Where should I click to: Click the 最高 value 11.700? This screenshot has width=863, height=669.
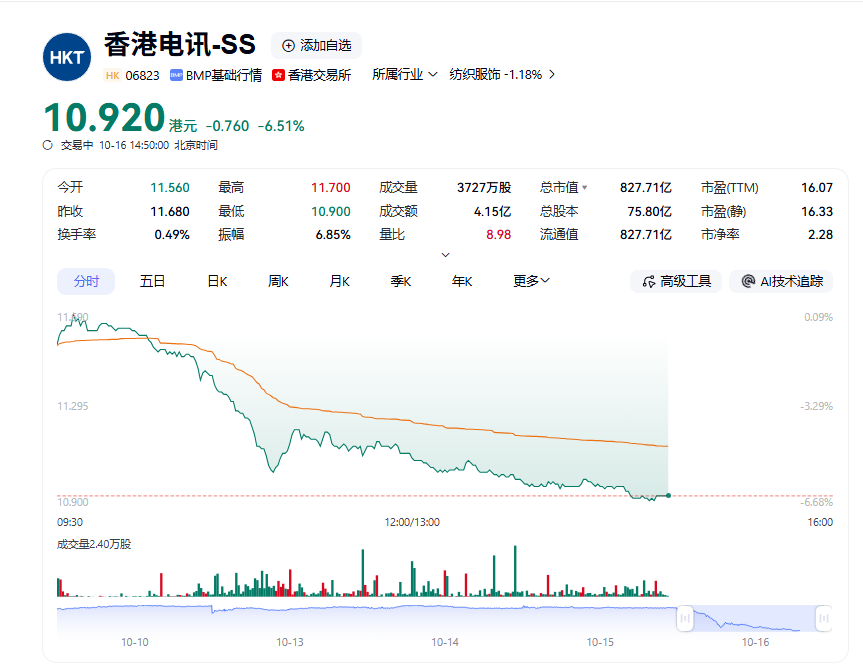(331, 188)
